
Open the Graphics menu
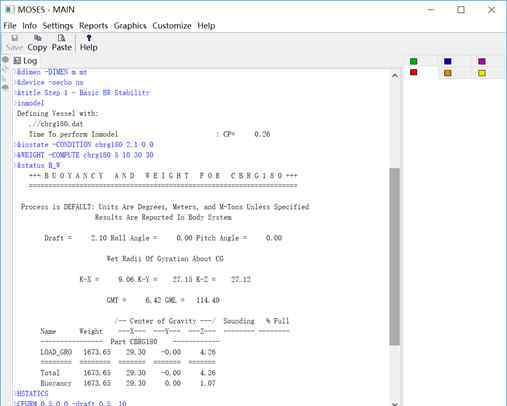pyautogui.click(x=130, y=26)
